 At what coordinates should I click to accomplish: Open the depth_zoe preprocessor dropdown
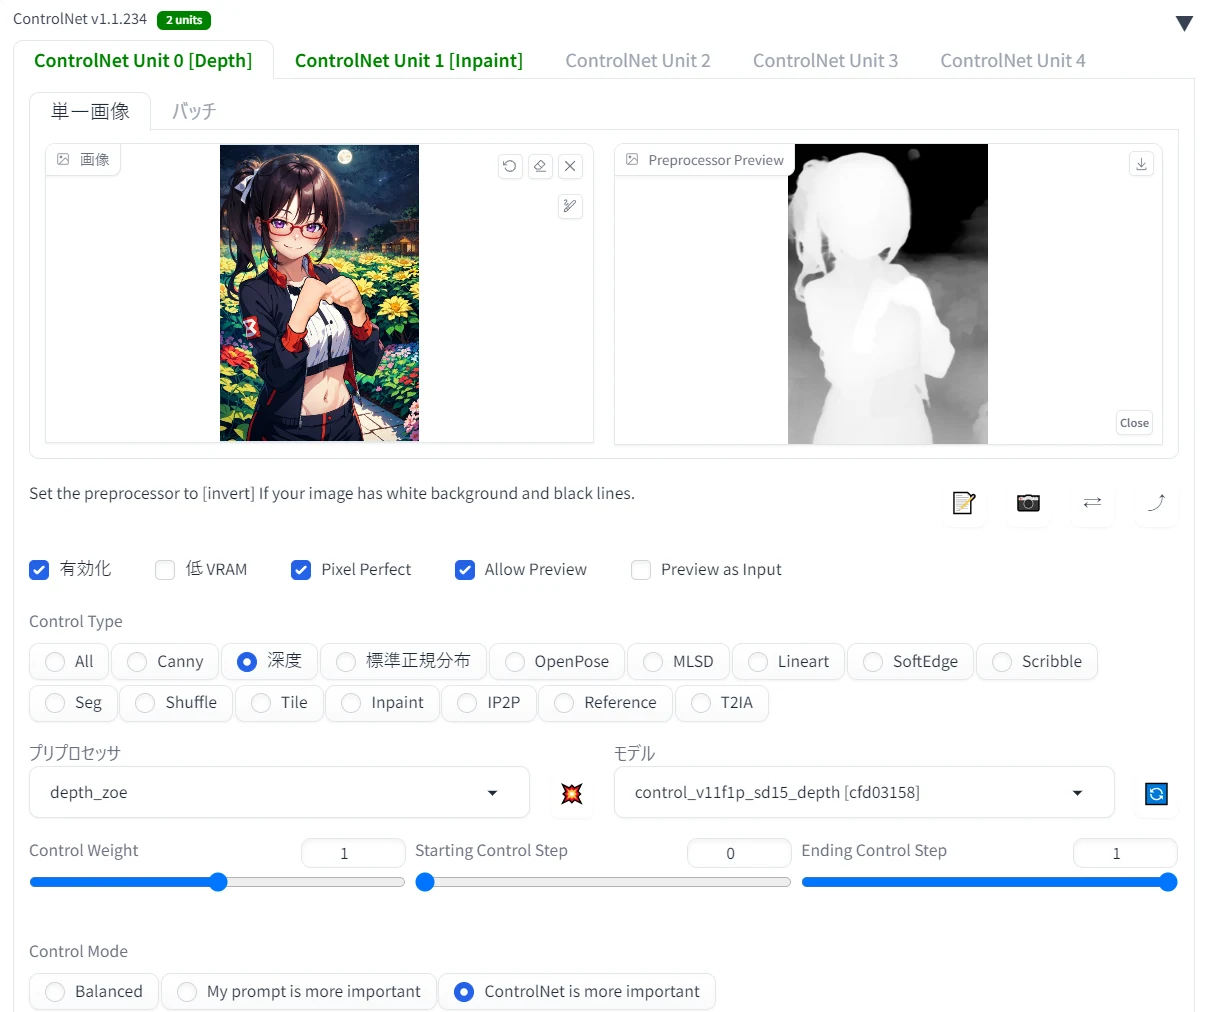[x=279, y=792]
